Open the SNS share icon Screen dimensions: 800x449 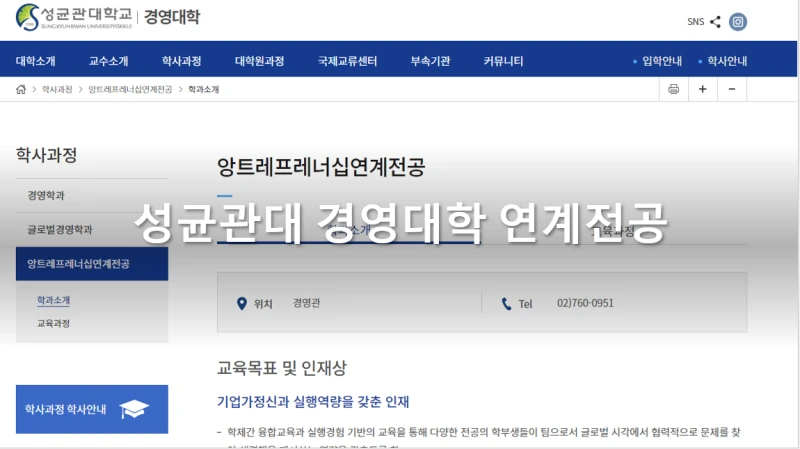click(x=715, y=21)
